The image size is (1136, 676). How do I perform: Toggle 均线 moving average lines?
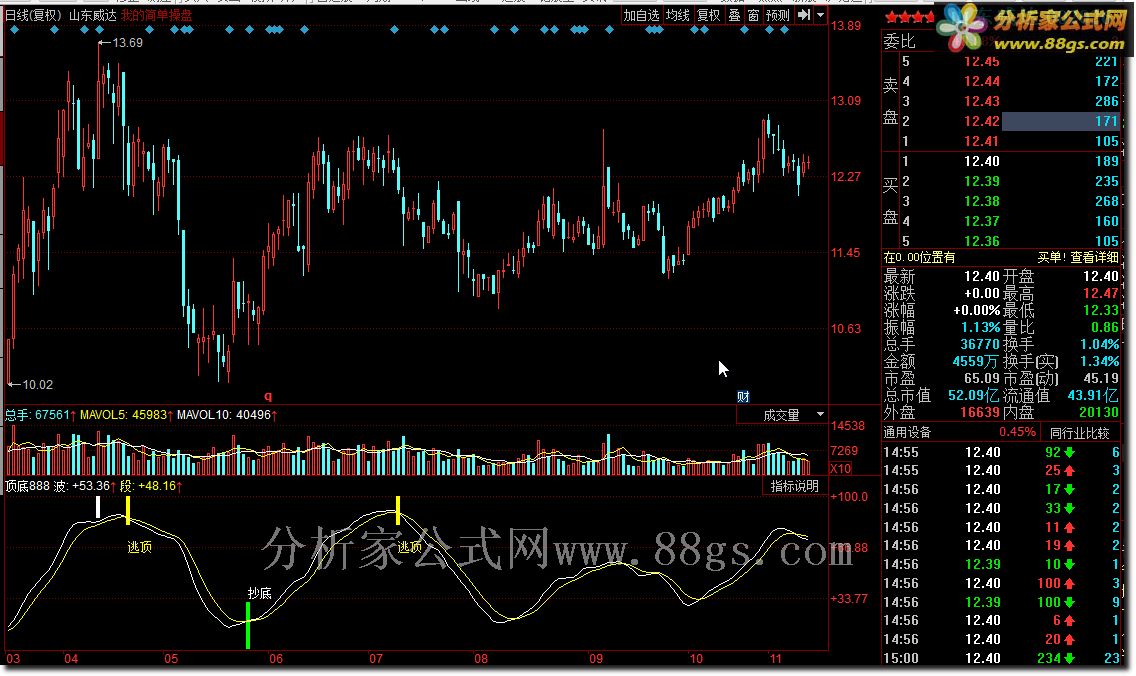(x=677, y=14)
